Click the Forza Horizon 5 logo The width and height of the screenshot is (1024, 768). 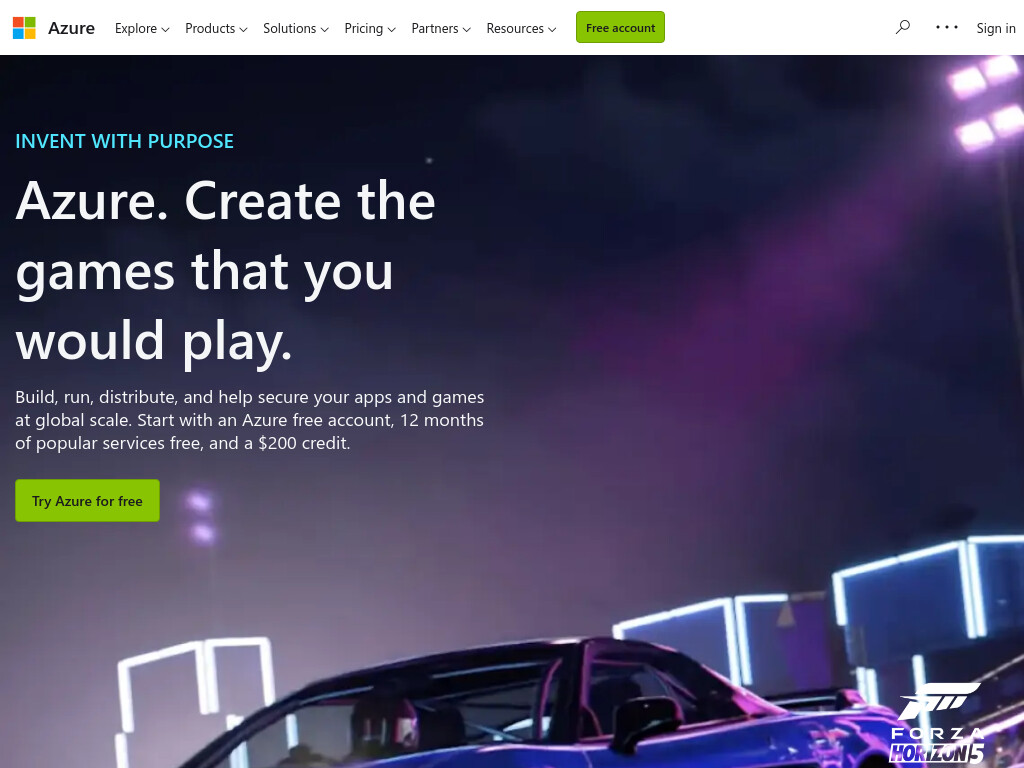938,724
